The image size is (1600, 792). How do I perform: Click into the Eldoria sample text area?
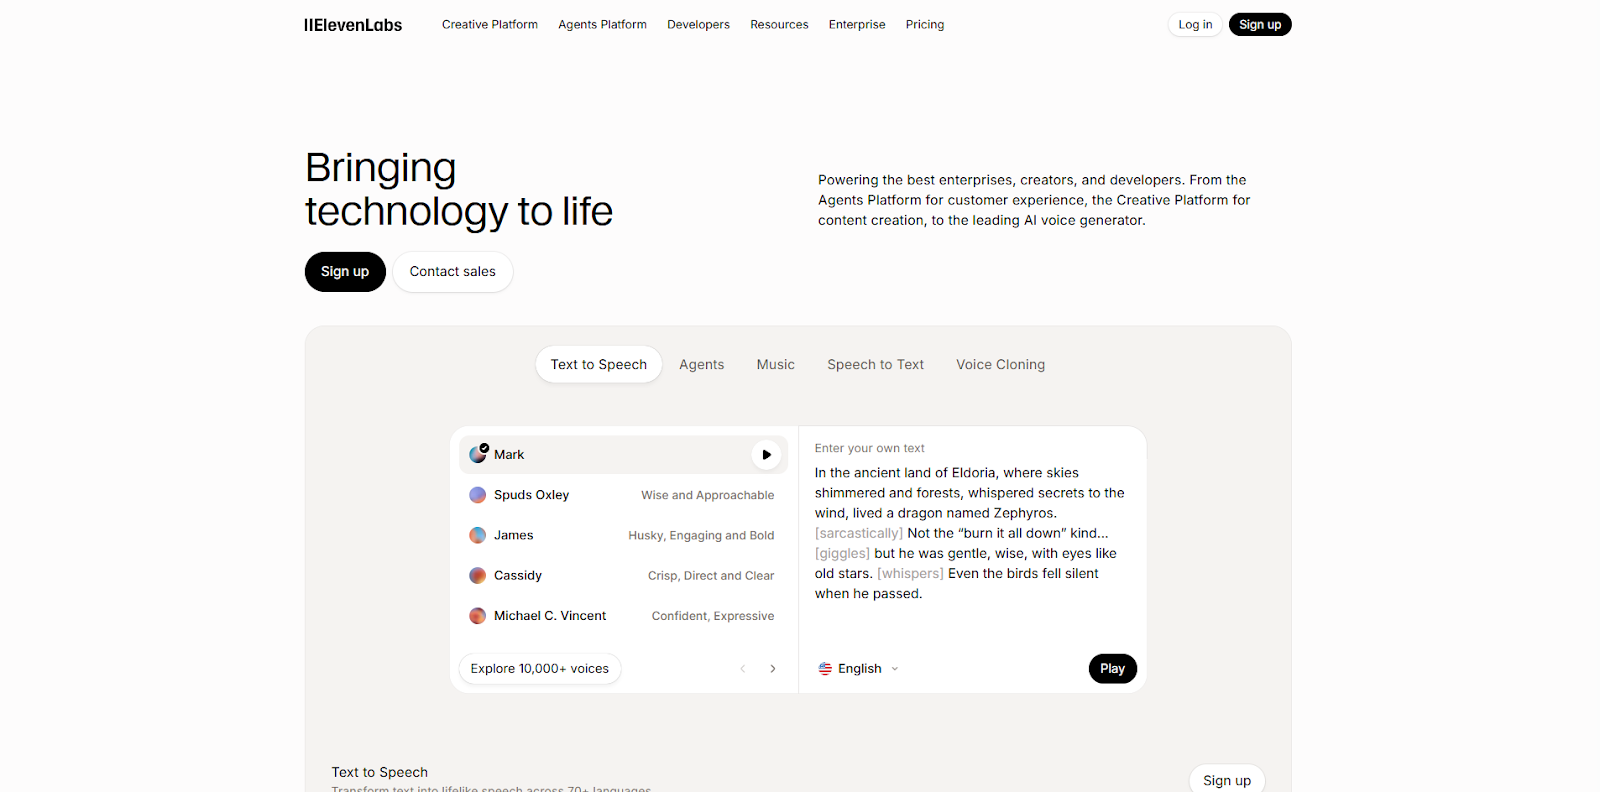[970, 533]
